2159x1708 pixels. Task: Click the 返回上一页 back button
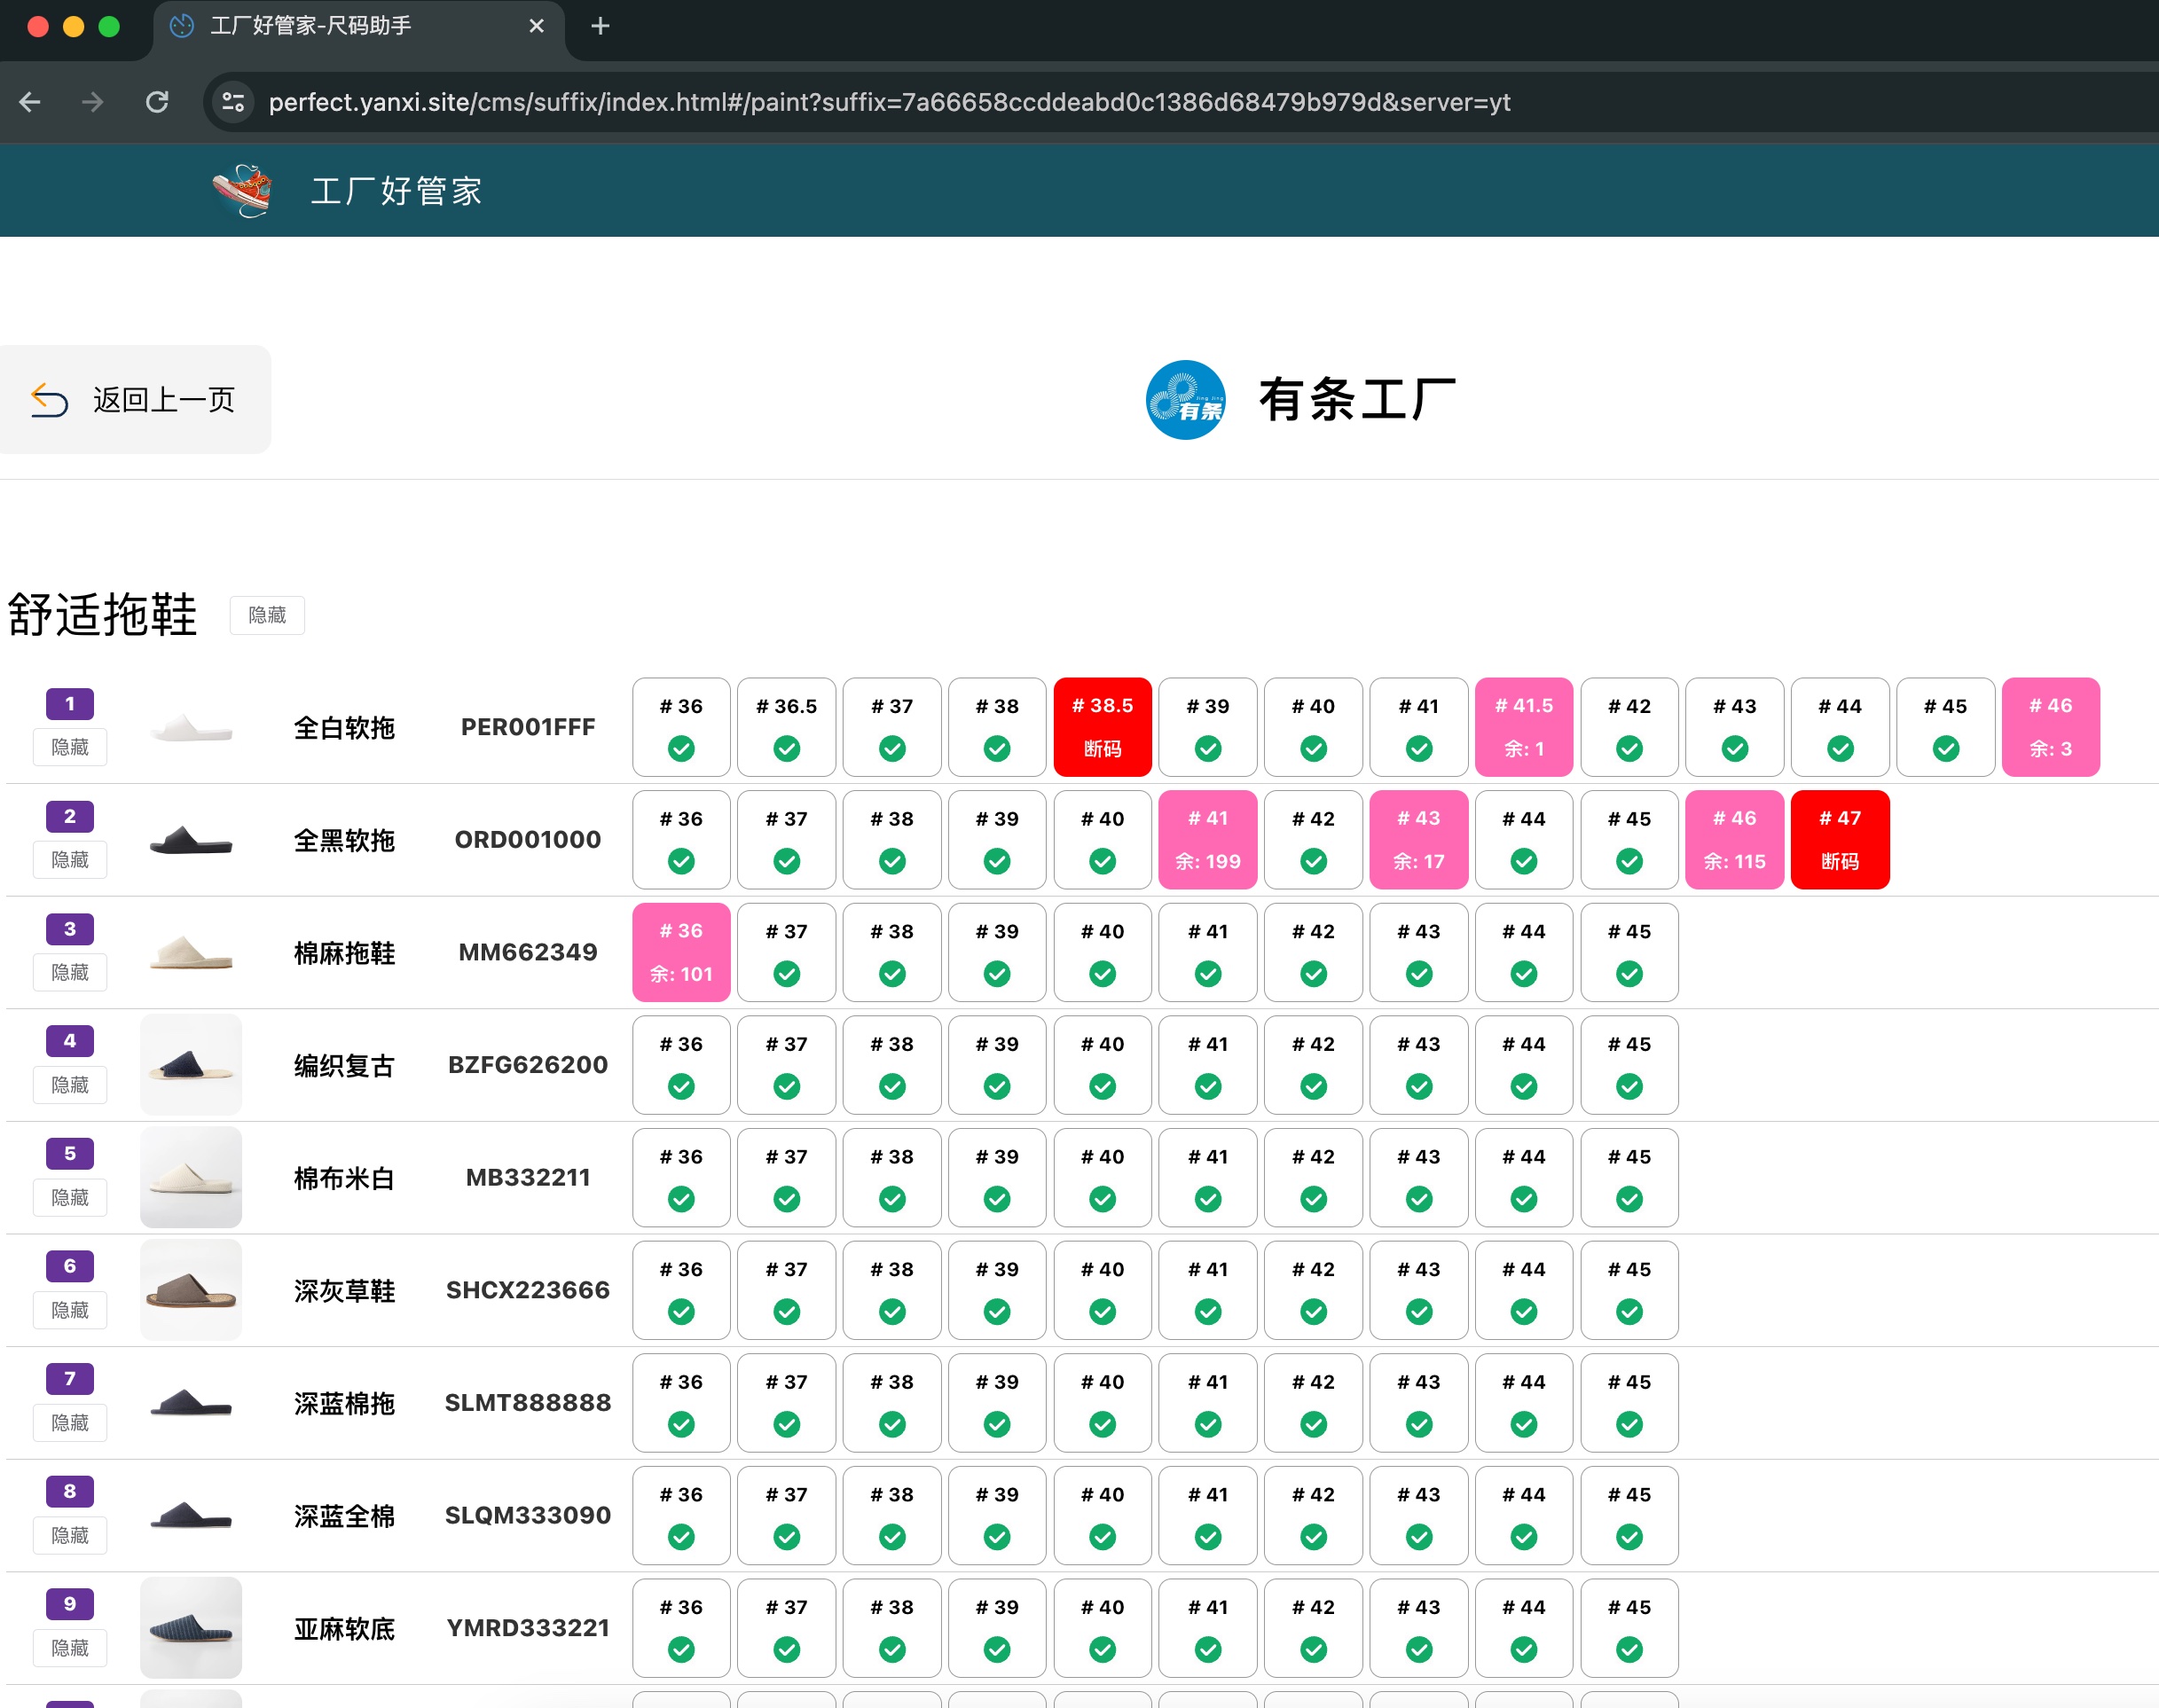coord(135,400)
